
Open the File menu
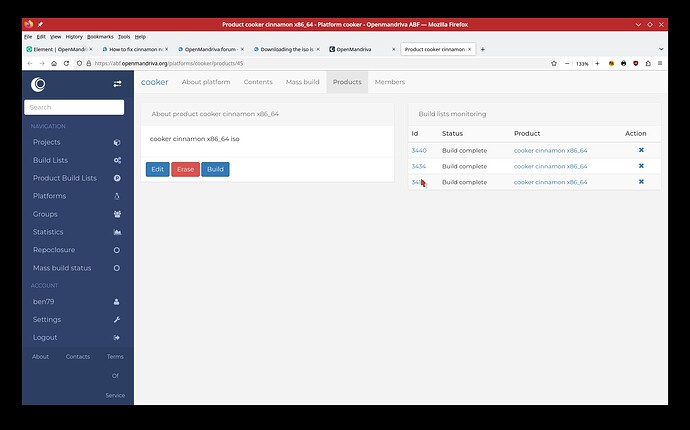point(28,37)
